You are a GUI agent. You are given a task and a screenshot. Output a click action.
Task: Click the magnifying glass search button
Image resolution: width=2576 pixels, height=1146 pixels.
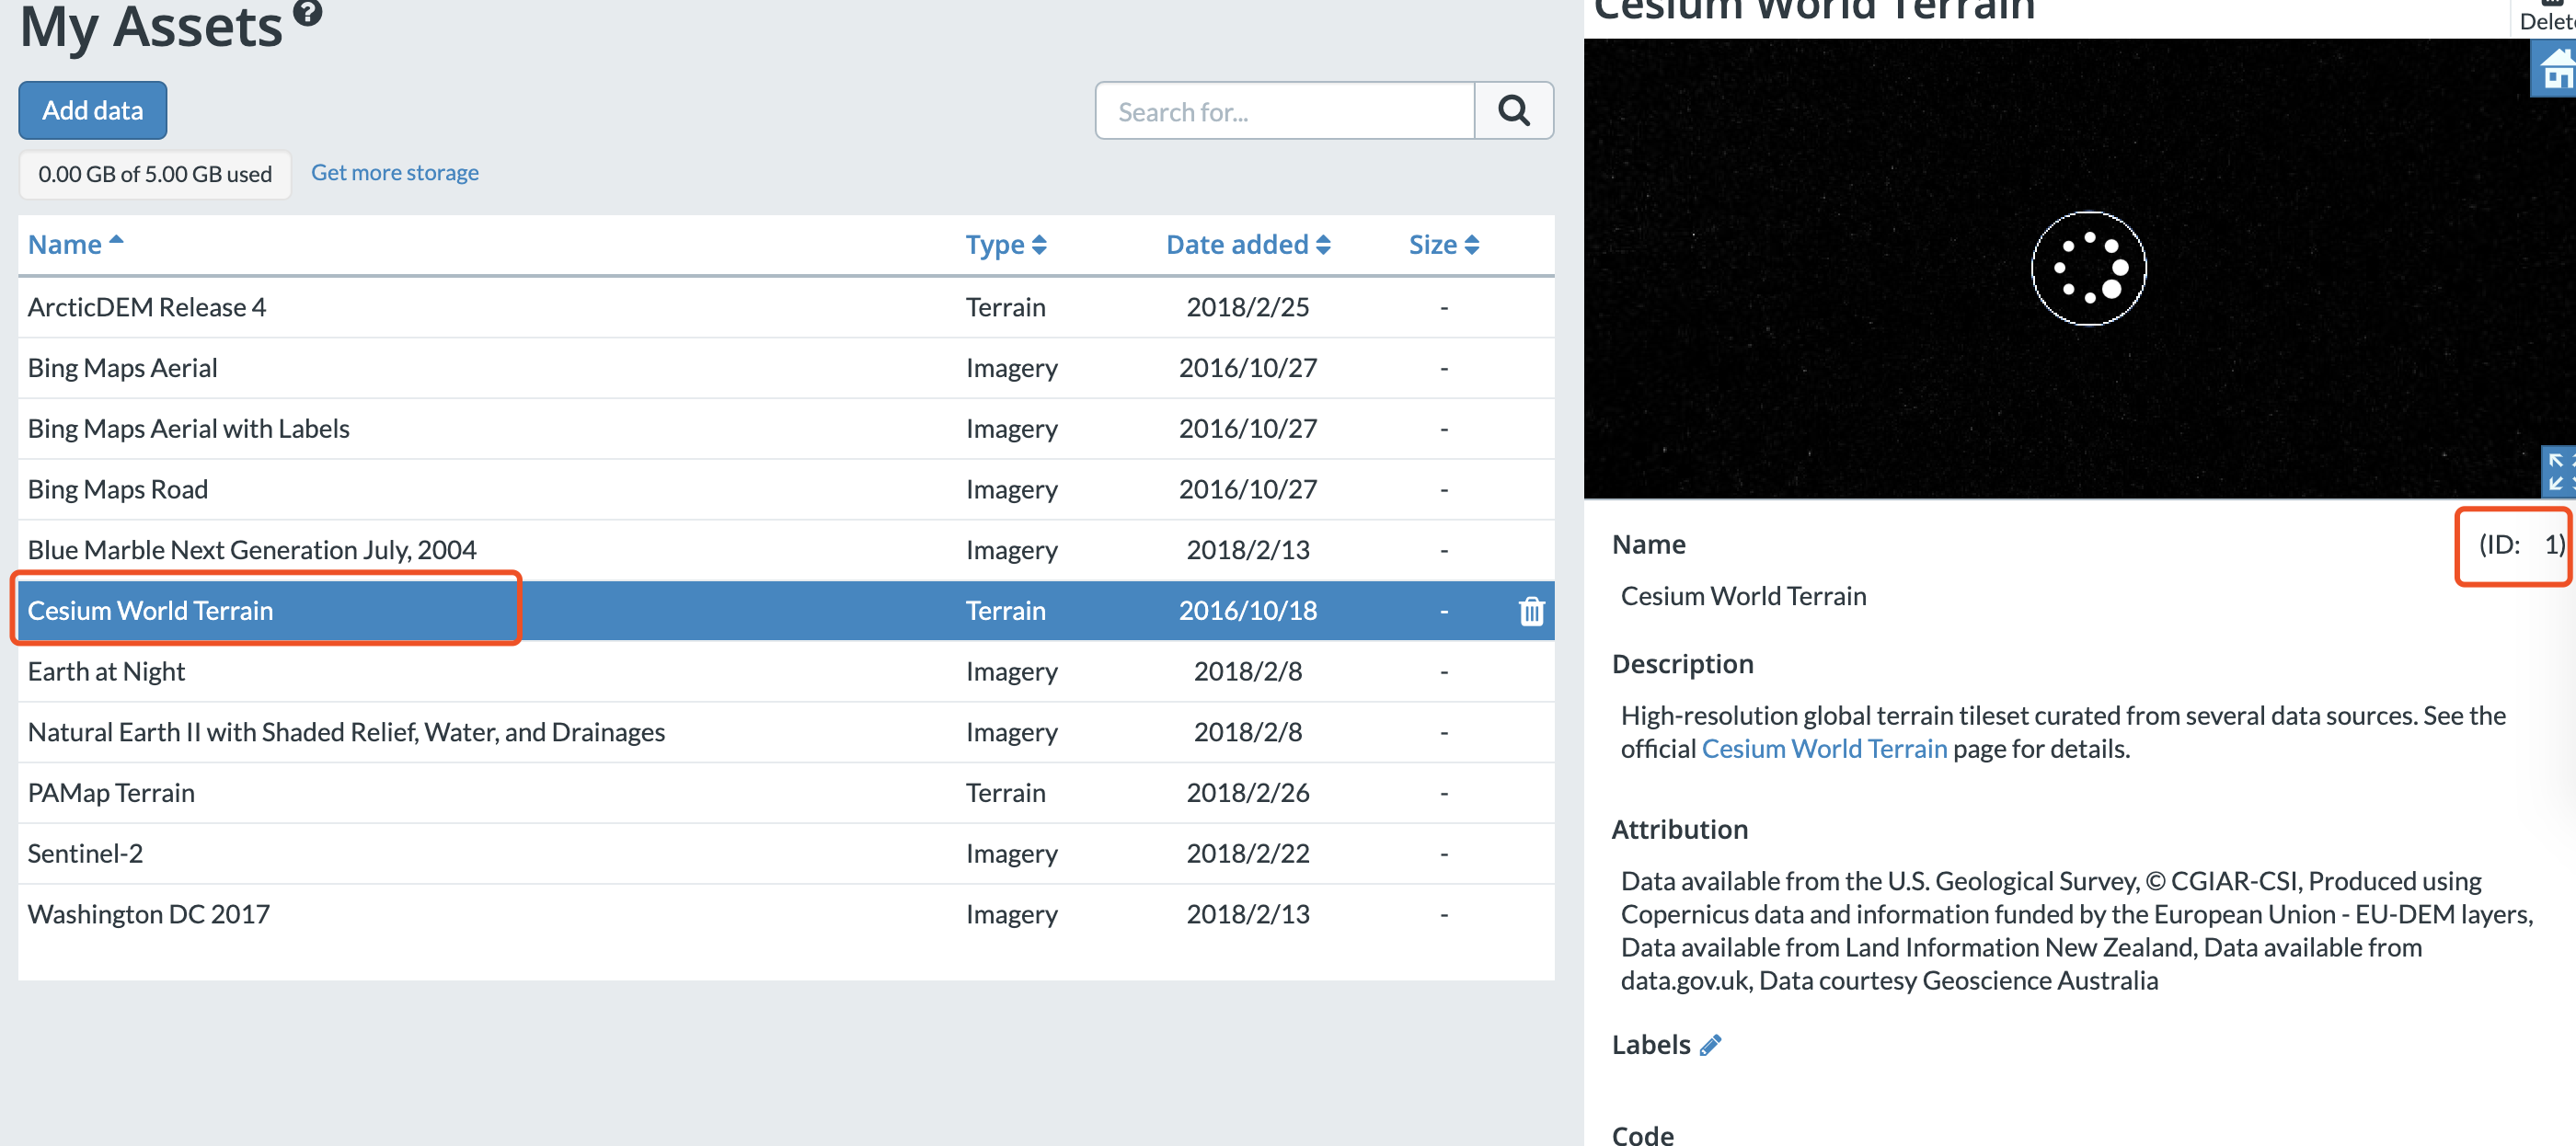[x=1513, y=111]
